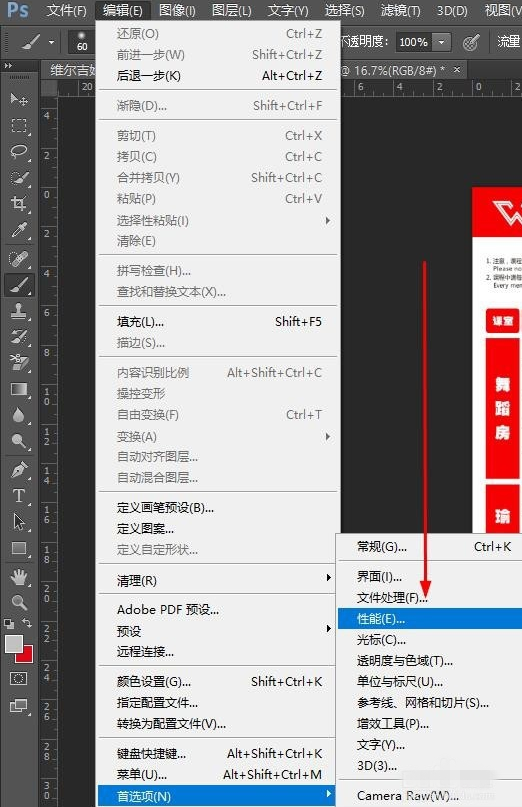Select the History Brush tool
This screenshot has width=522, height=807.
[x=19, y=337]
